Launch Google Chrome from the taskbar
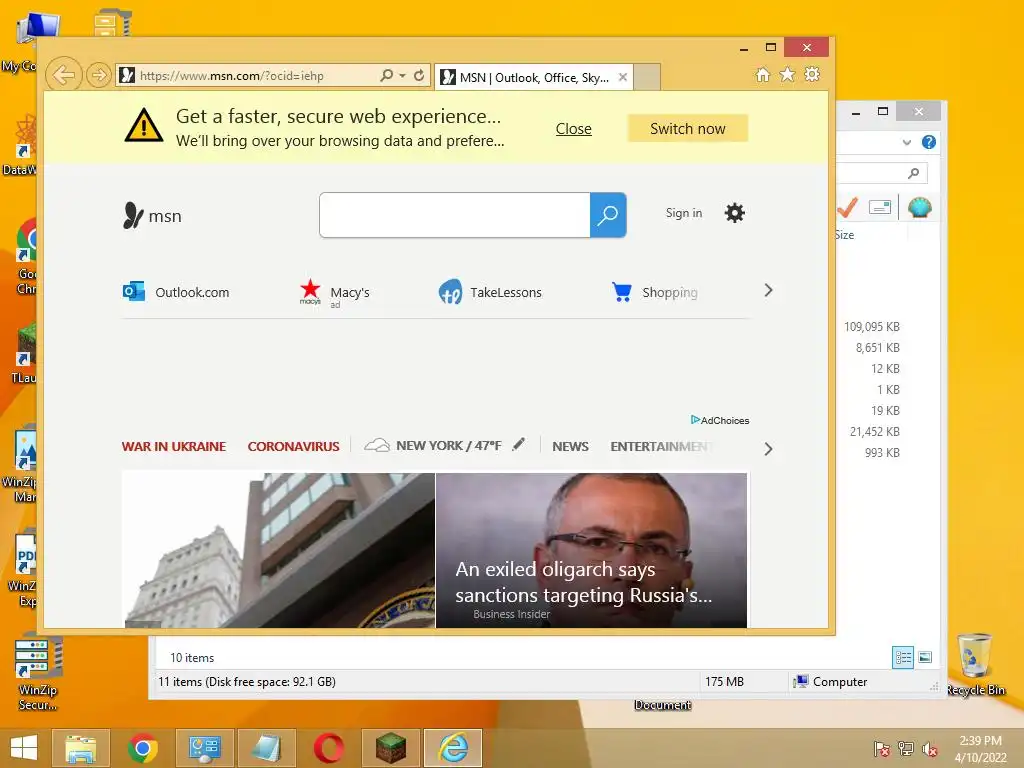 tap(143, 748)
